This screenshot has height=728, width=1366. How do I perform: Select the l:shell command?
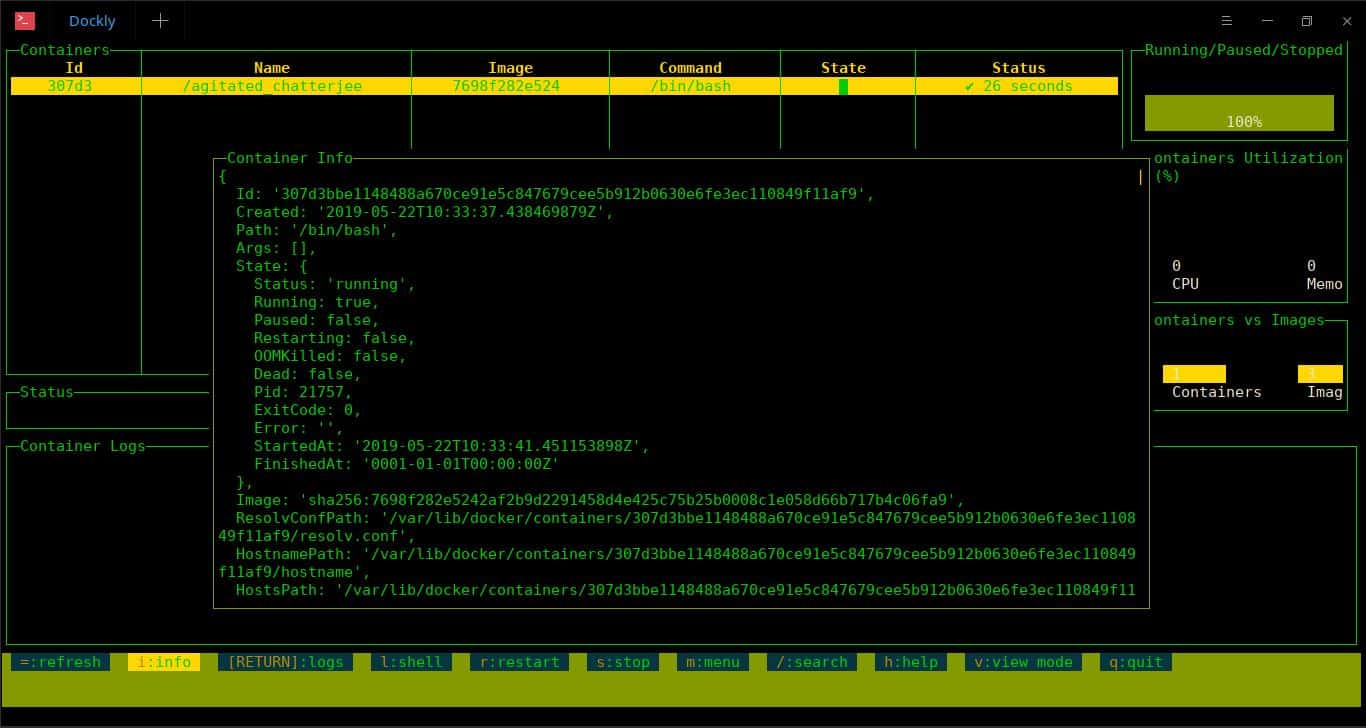pos(411,662)
